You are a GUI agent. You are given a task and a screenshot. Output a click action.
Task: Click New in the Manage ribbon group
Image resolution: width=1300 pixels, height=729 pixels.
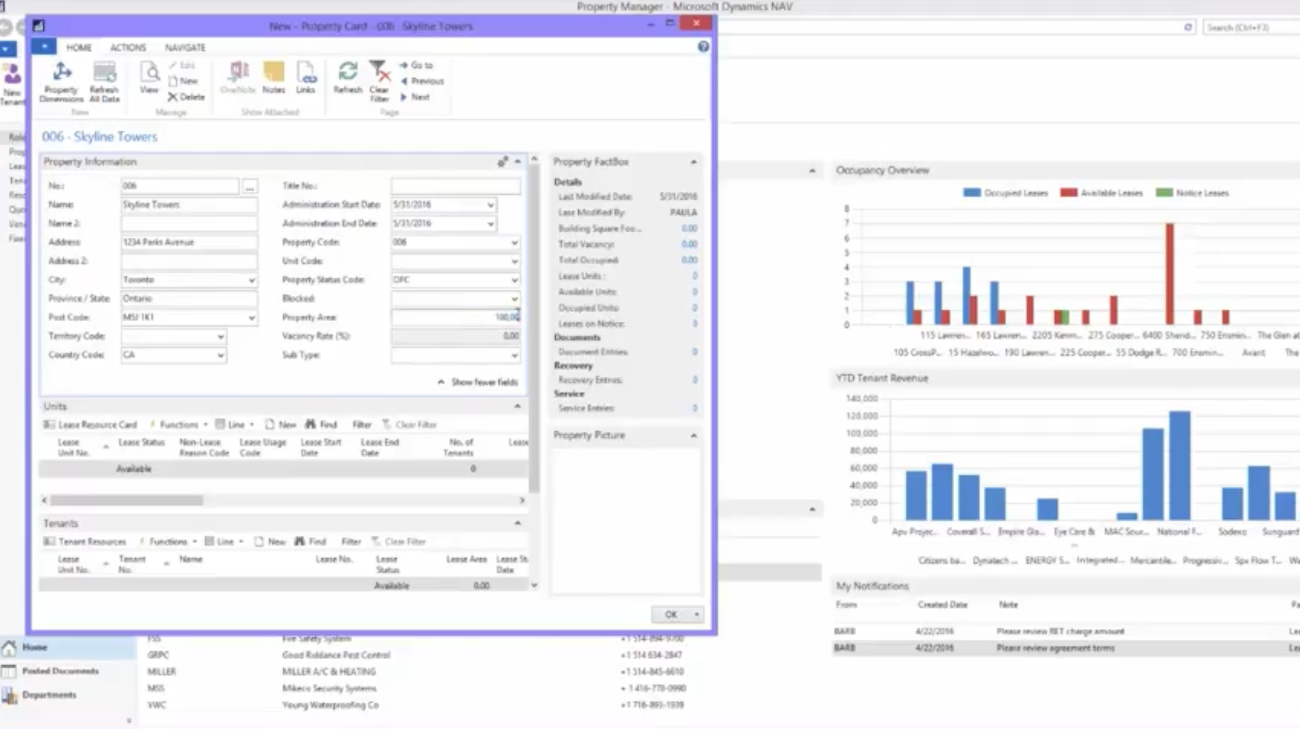(x=184, y=81)
